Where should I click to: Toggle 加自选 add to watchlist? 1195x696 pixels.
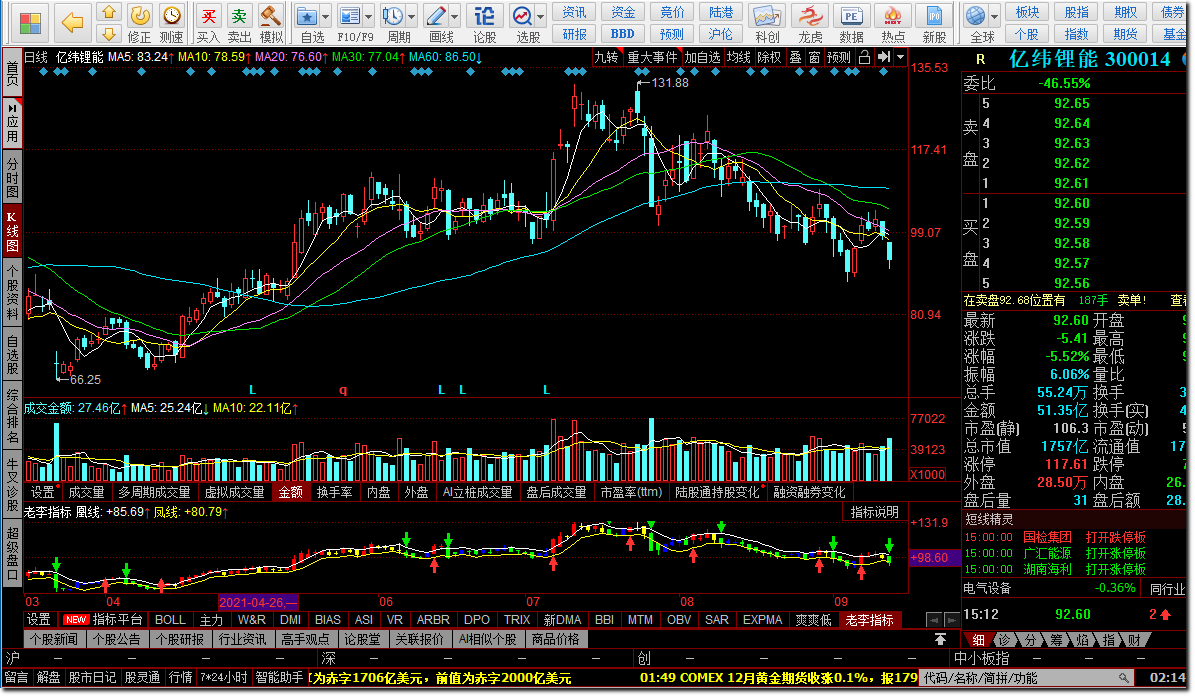coord(702,57)
